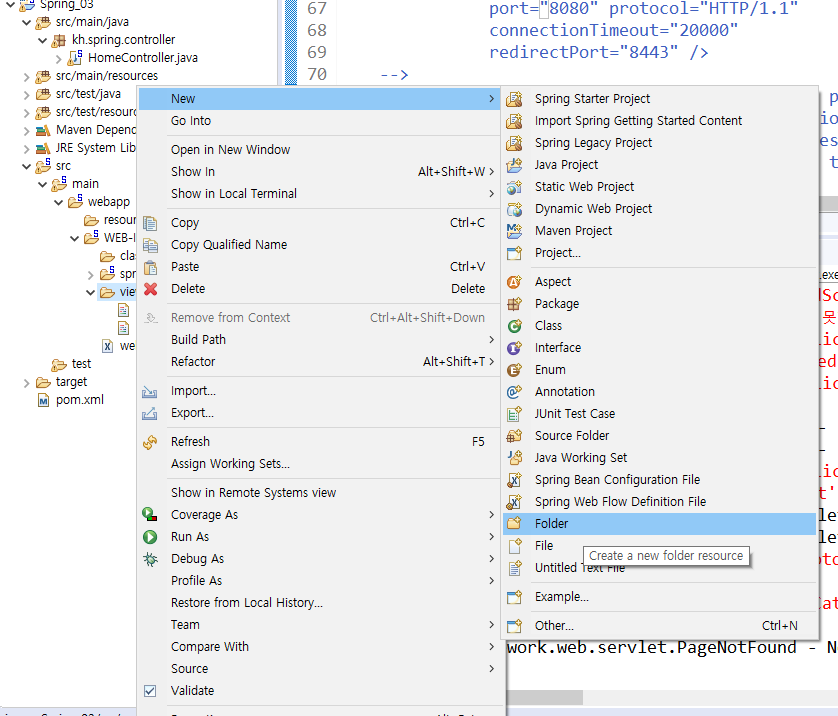Click editor line number 69

coord(316,52)
